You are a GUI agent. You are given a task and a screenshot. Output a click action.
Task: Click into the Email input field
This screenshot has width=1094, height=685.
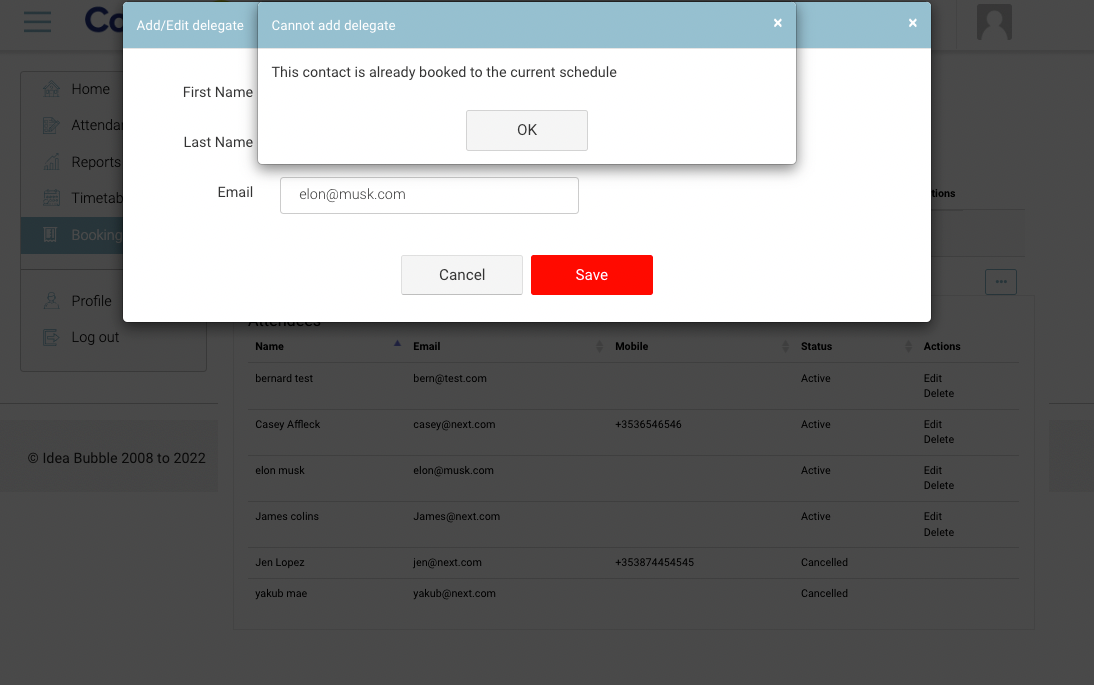(429, 195)
